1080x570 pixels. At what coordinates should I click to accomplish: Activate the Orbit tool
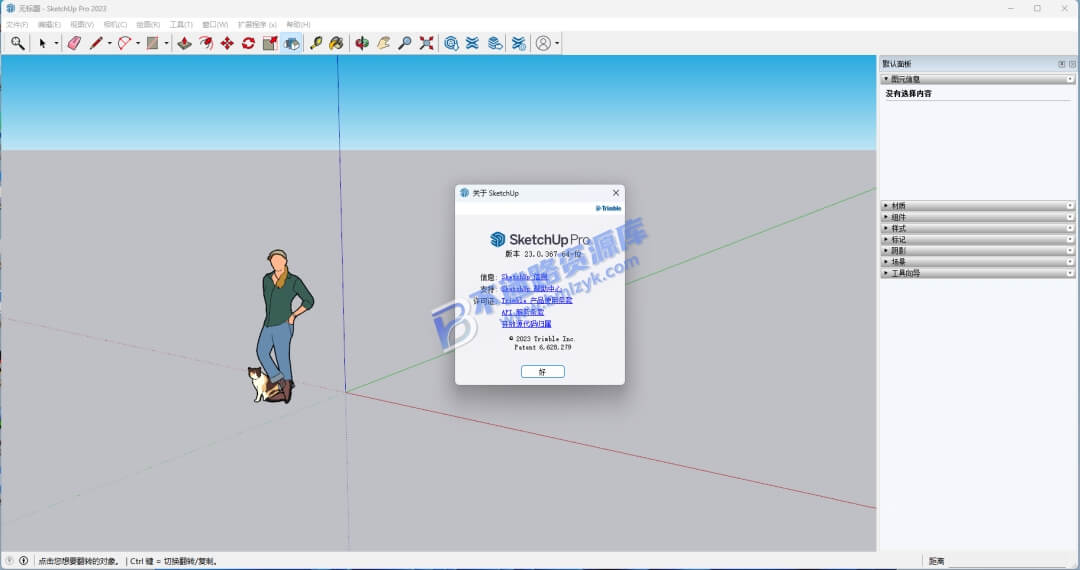pyautogui.click(x=362, y=43)
